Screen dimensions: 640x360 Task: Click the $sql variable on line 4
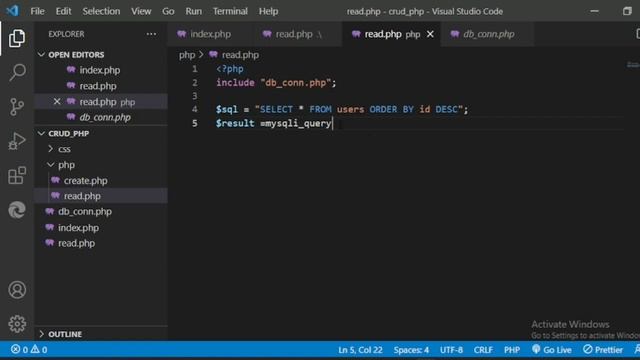(x=227, y=109)
